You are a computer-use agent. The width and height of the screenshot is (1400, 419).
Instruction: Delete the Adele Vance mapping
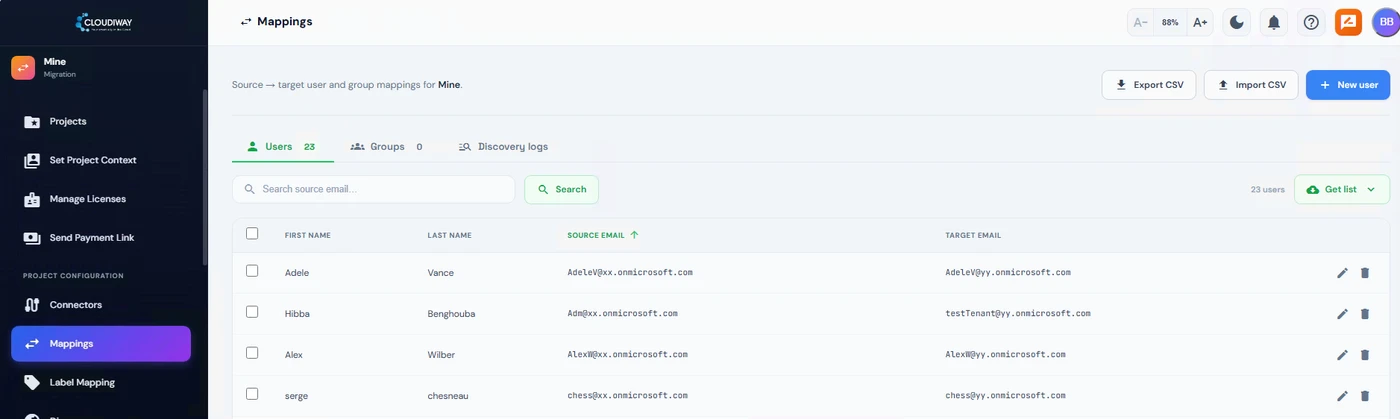1365,273
